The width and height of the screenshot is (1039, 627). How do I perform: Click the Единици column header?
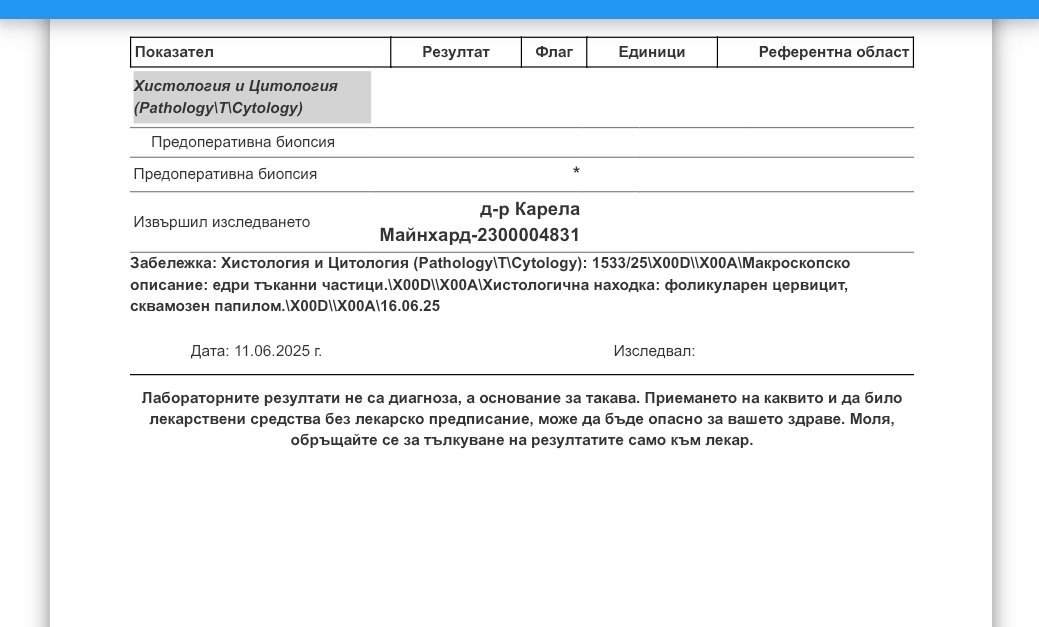[x=651, y=52]
